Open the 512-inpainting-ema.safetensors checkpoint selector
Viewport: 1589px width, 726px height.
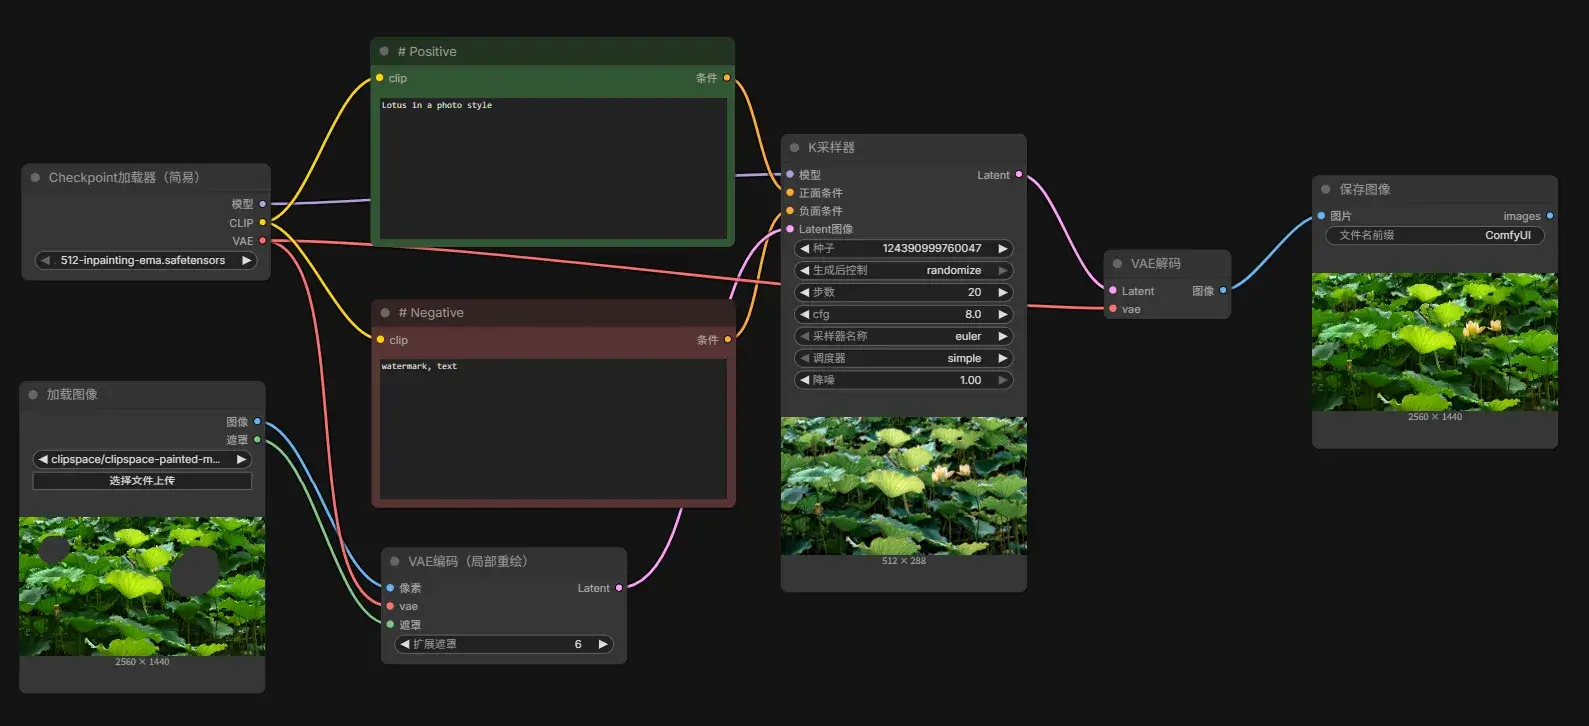point(146,260)
